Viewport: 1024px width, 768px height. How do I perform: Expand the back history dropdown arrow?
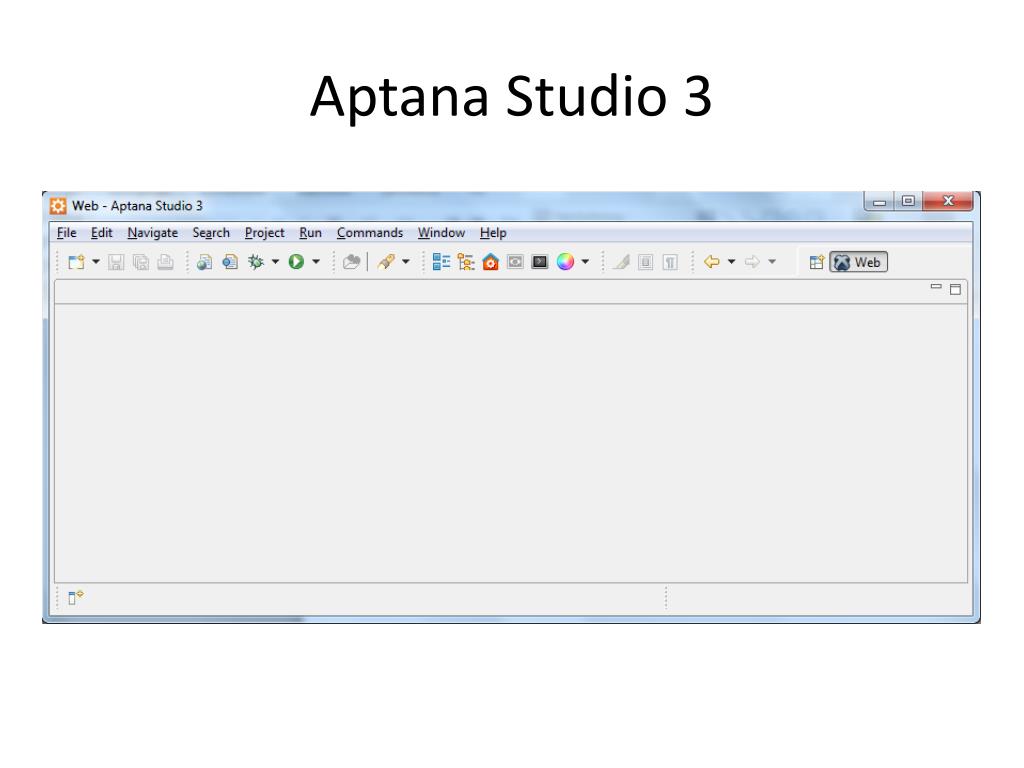(x=731, y=262)
